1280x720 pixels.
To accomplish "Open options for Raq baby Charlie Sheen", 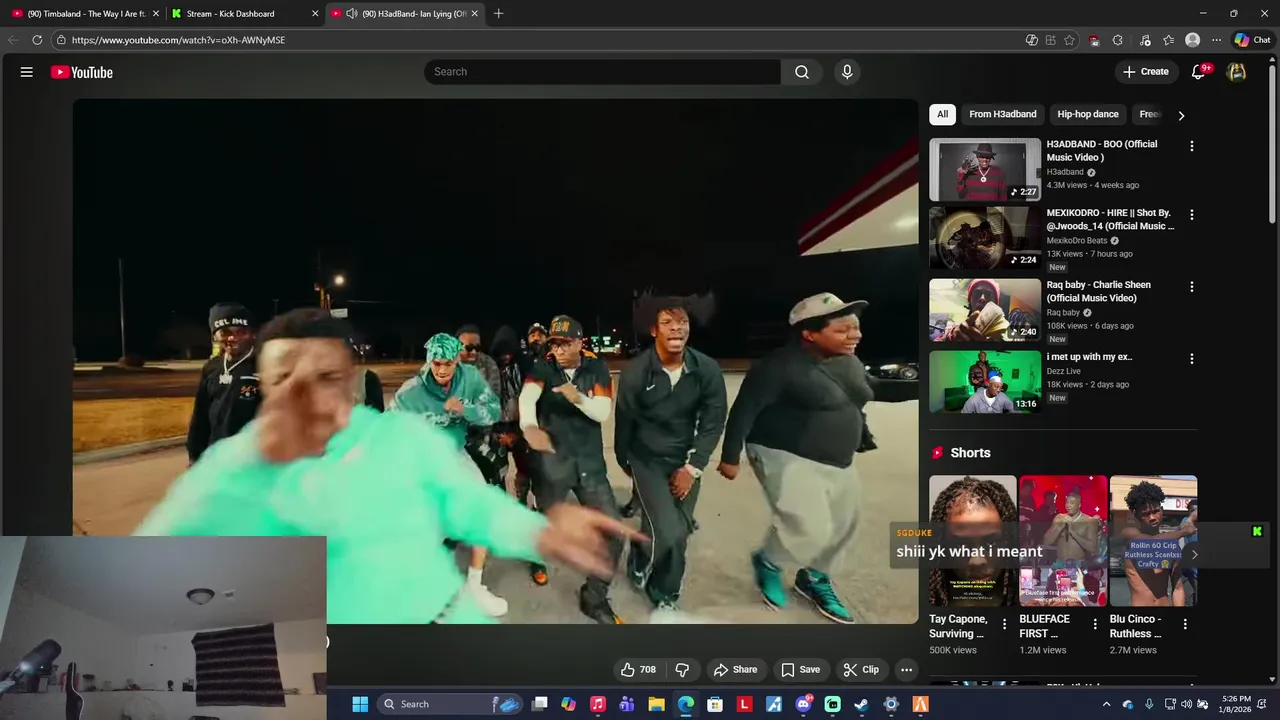I will click(x=1191, y=287).
